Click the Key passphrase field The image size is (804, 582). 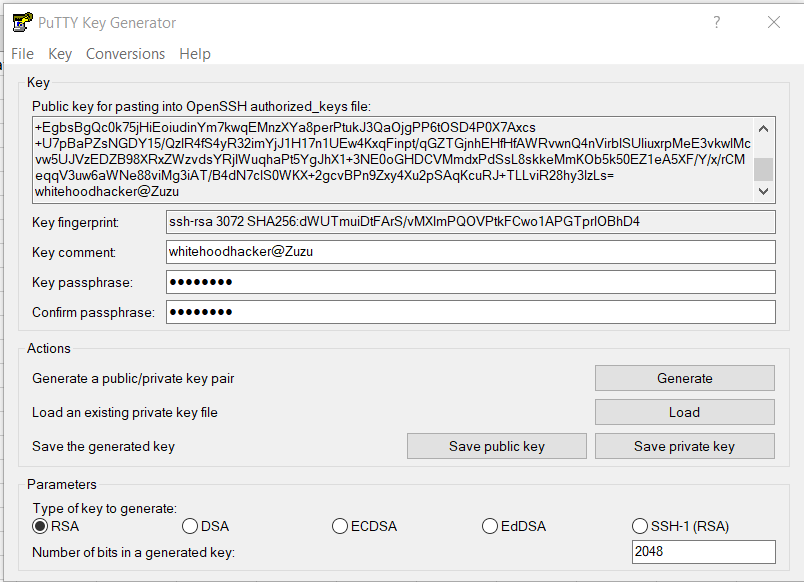click(471, 282)
